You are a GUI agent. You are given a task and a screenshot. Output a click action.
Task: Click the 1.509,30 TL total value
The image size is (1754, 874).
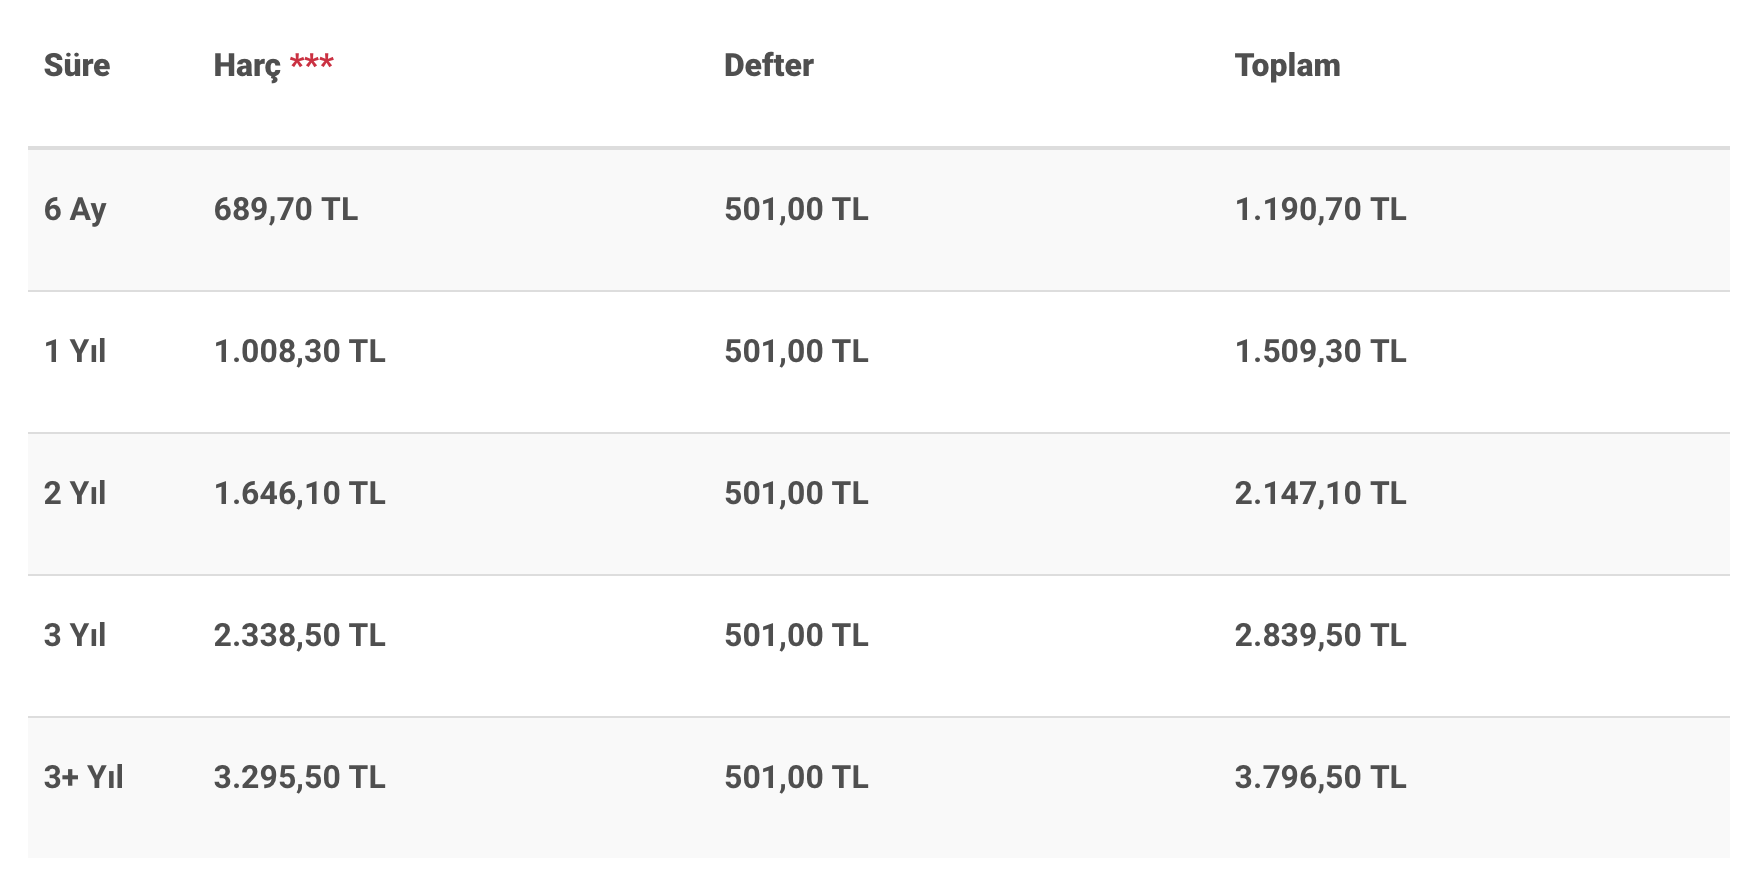click(1320, 352)
